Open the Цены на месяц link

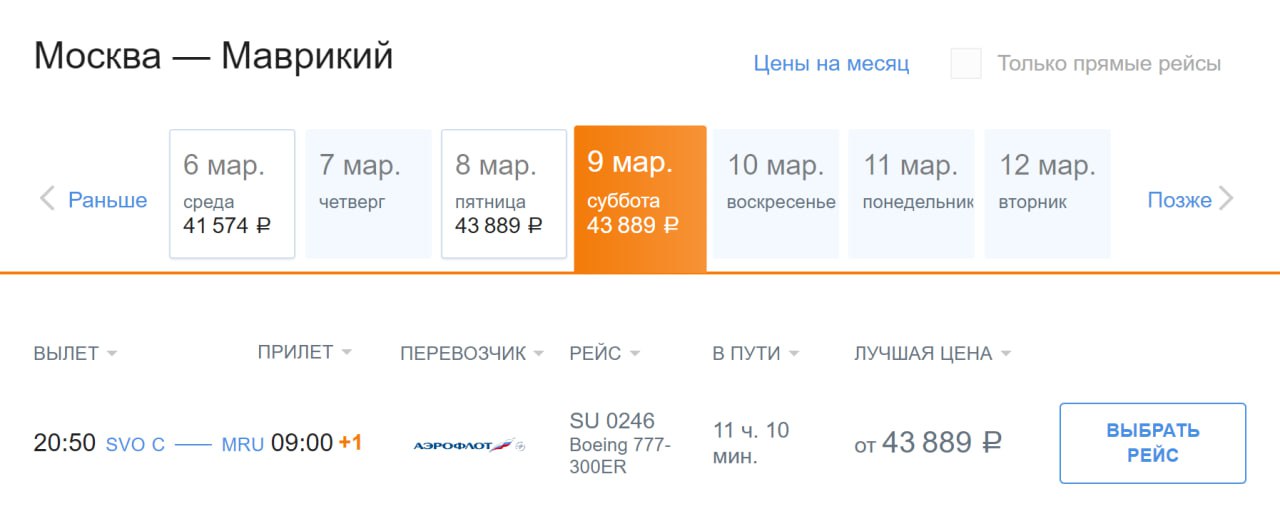(831, 64)
